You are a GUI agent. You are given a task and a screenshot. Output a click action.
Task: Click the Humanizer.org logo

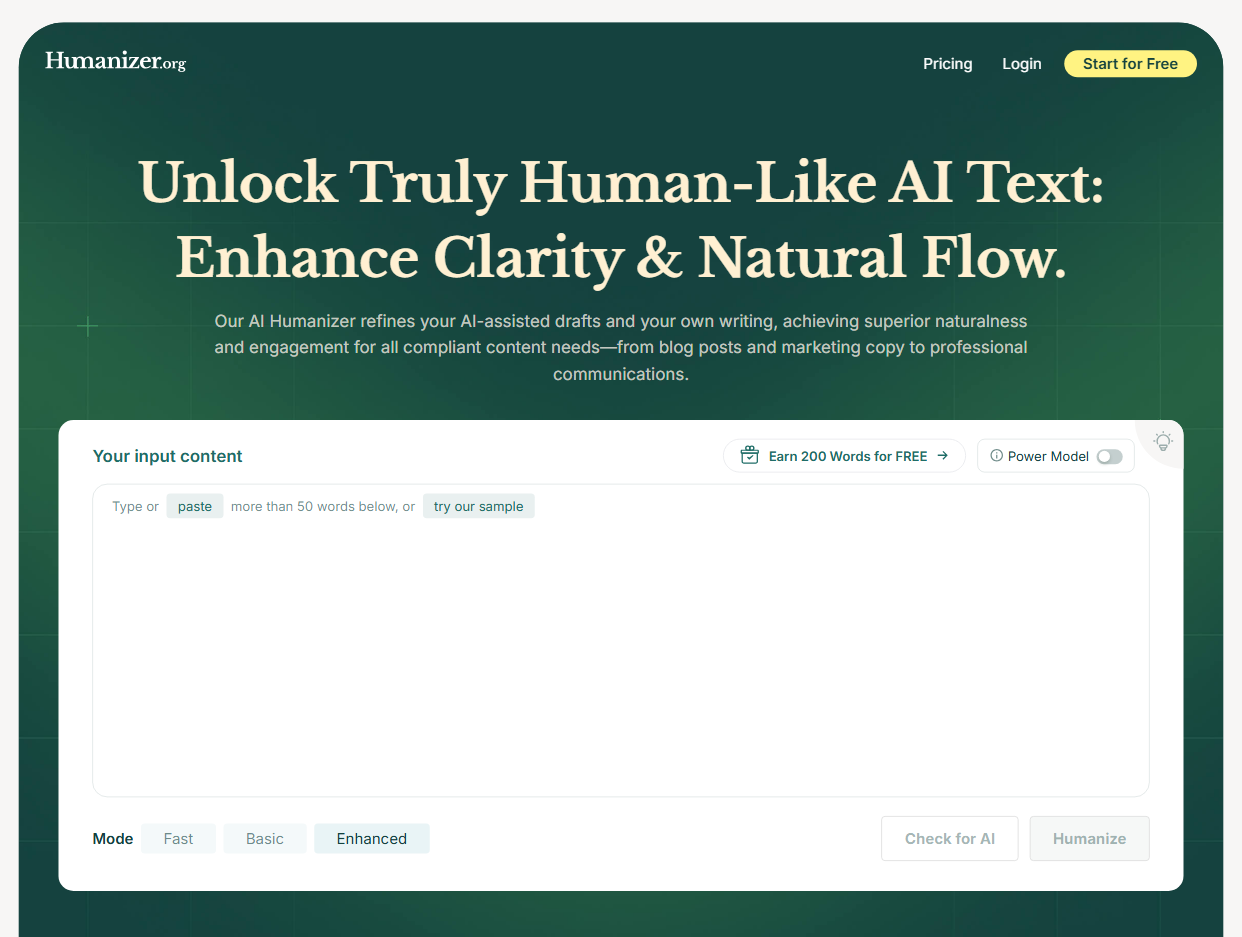coord(115,60)
